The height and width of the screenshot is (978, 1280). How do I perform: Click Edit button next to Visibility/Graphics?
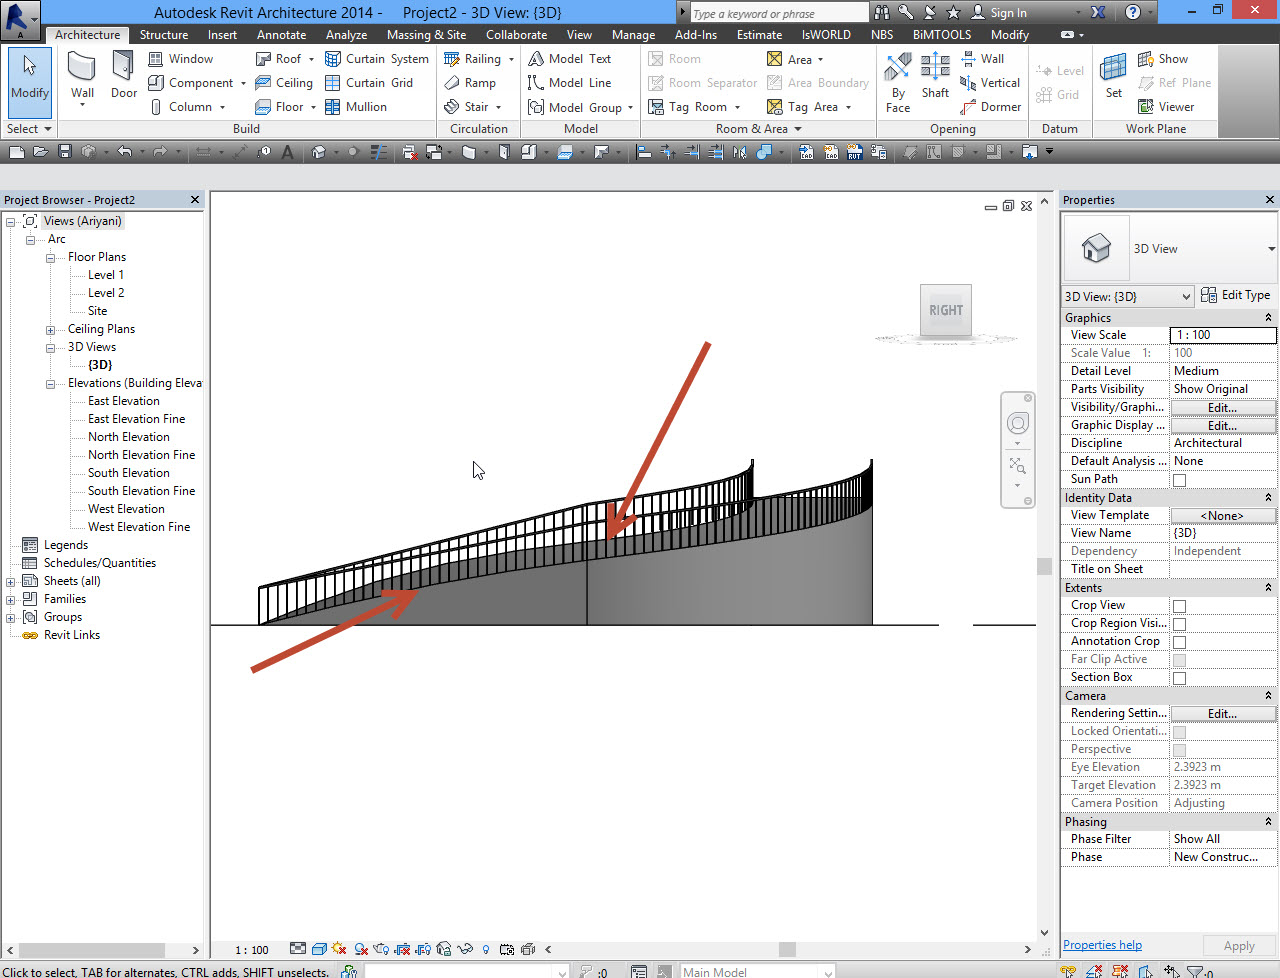[1223, 407]
